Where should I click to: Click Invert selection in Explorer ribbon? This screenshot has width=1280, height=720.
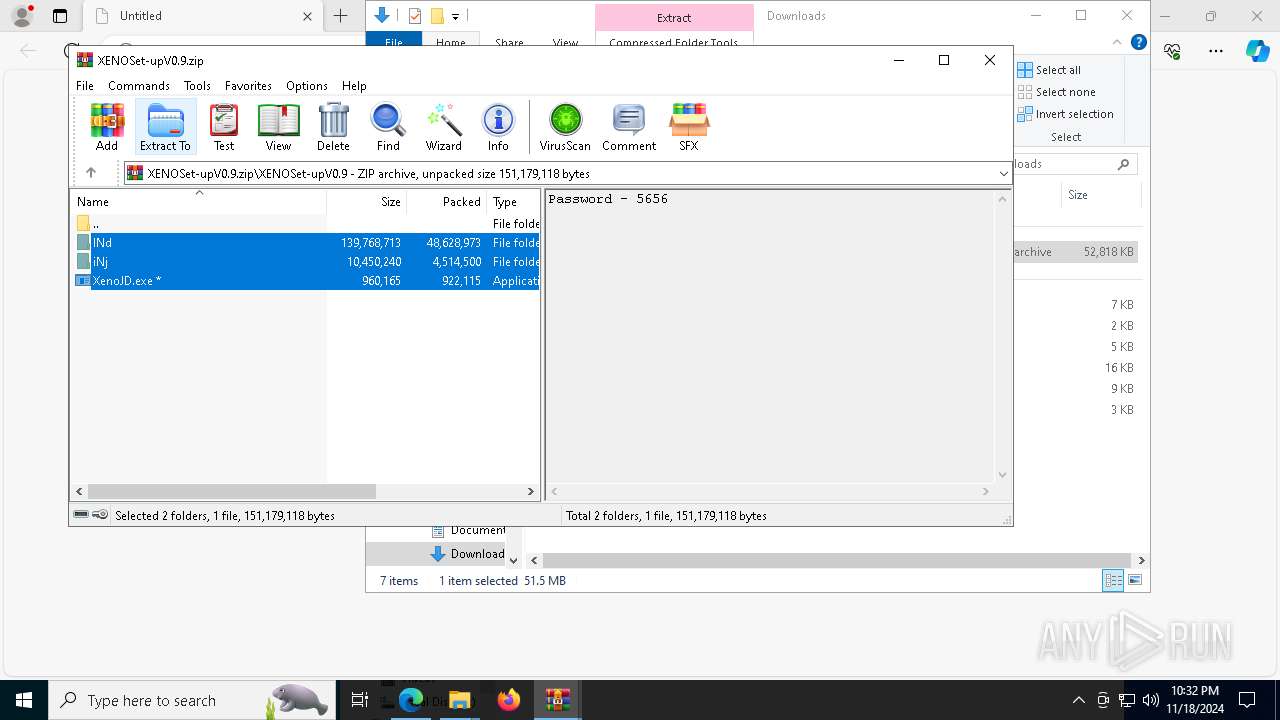(x=1066, y=114)
